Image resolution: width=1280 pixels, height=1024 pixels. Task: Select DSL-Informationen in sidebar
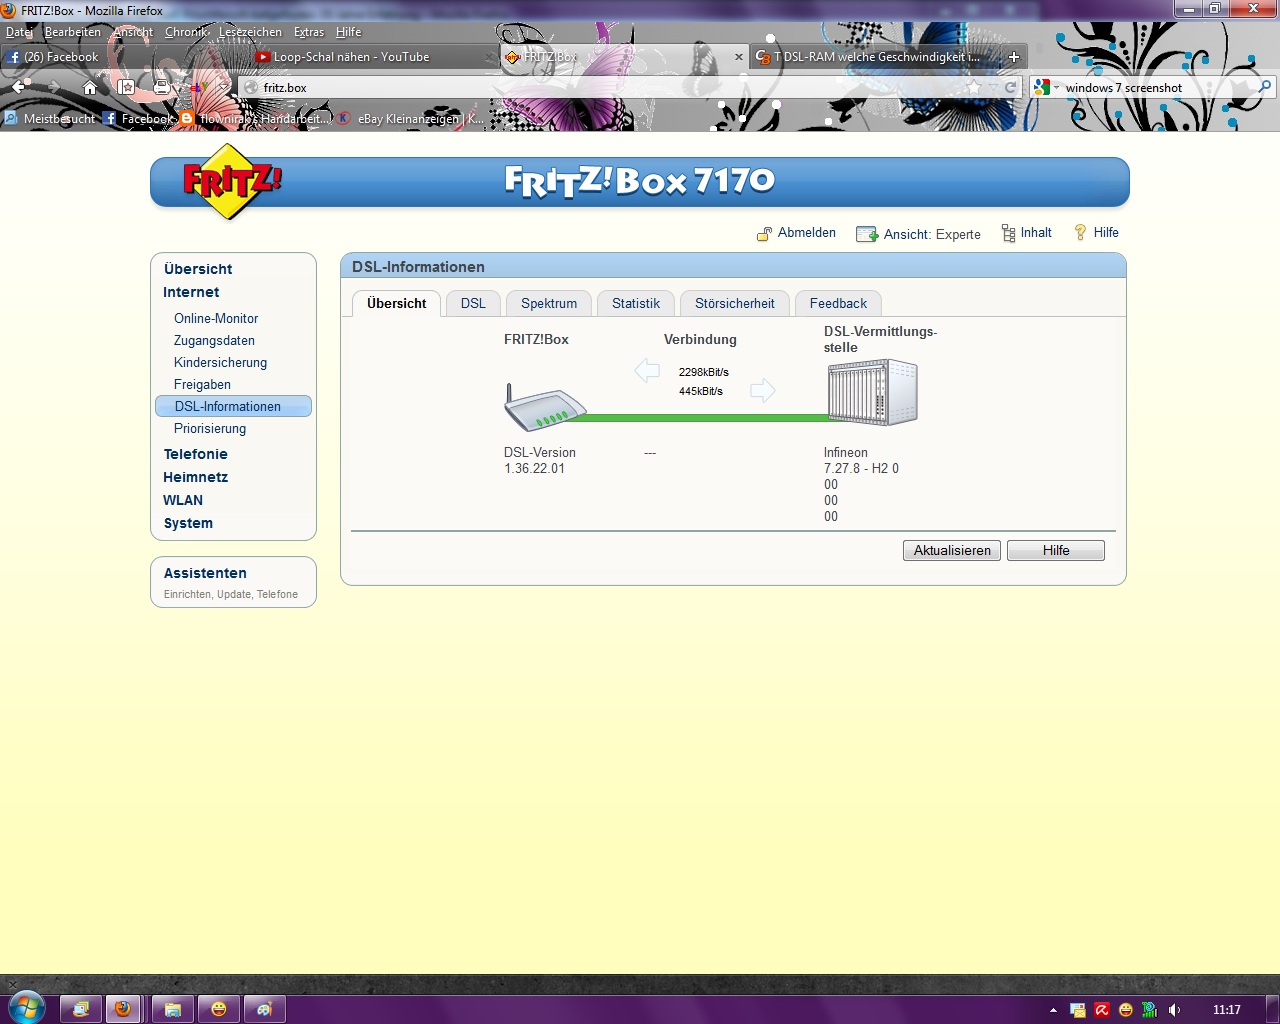coord(233,406)
